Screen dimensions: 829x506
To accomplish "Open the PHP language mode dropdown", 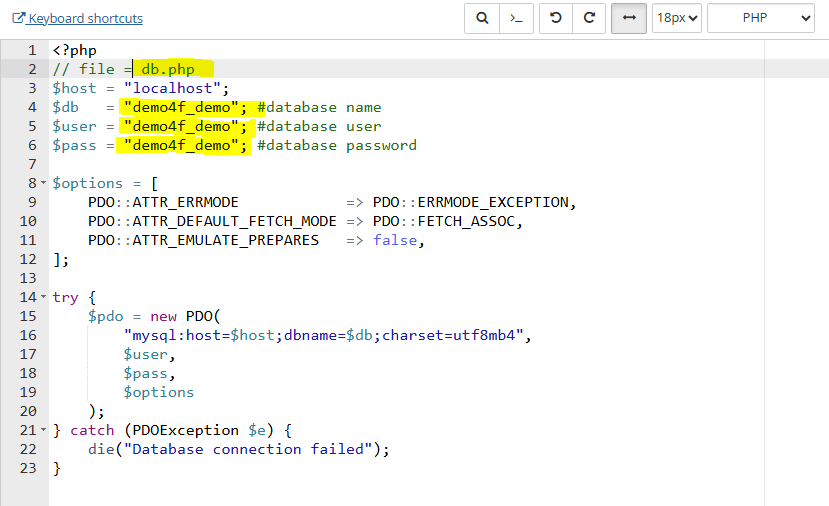I will (760, 18).
